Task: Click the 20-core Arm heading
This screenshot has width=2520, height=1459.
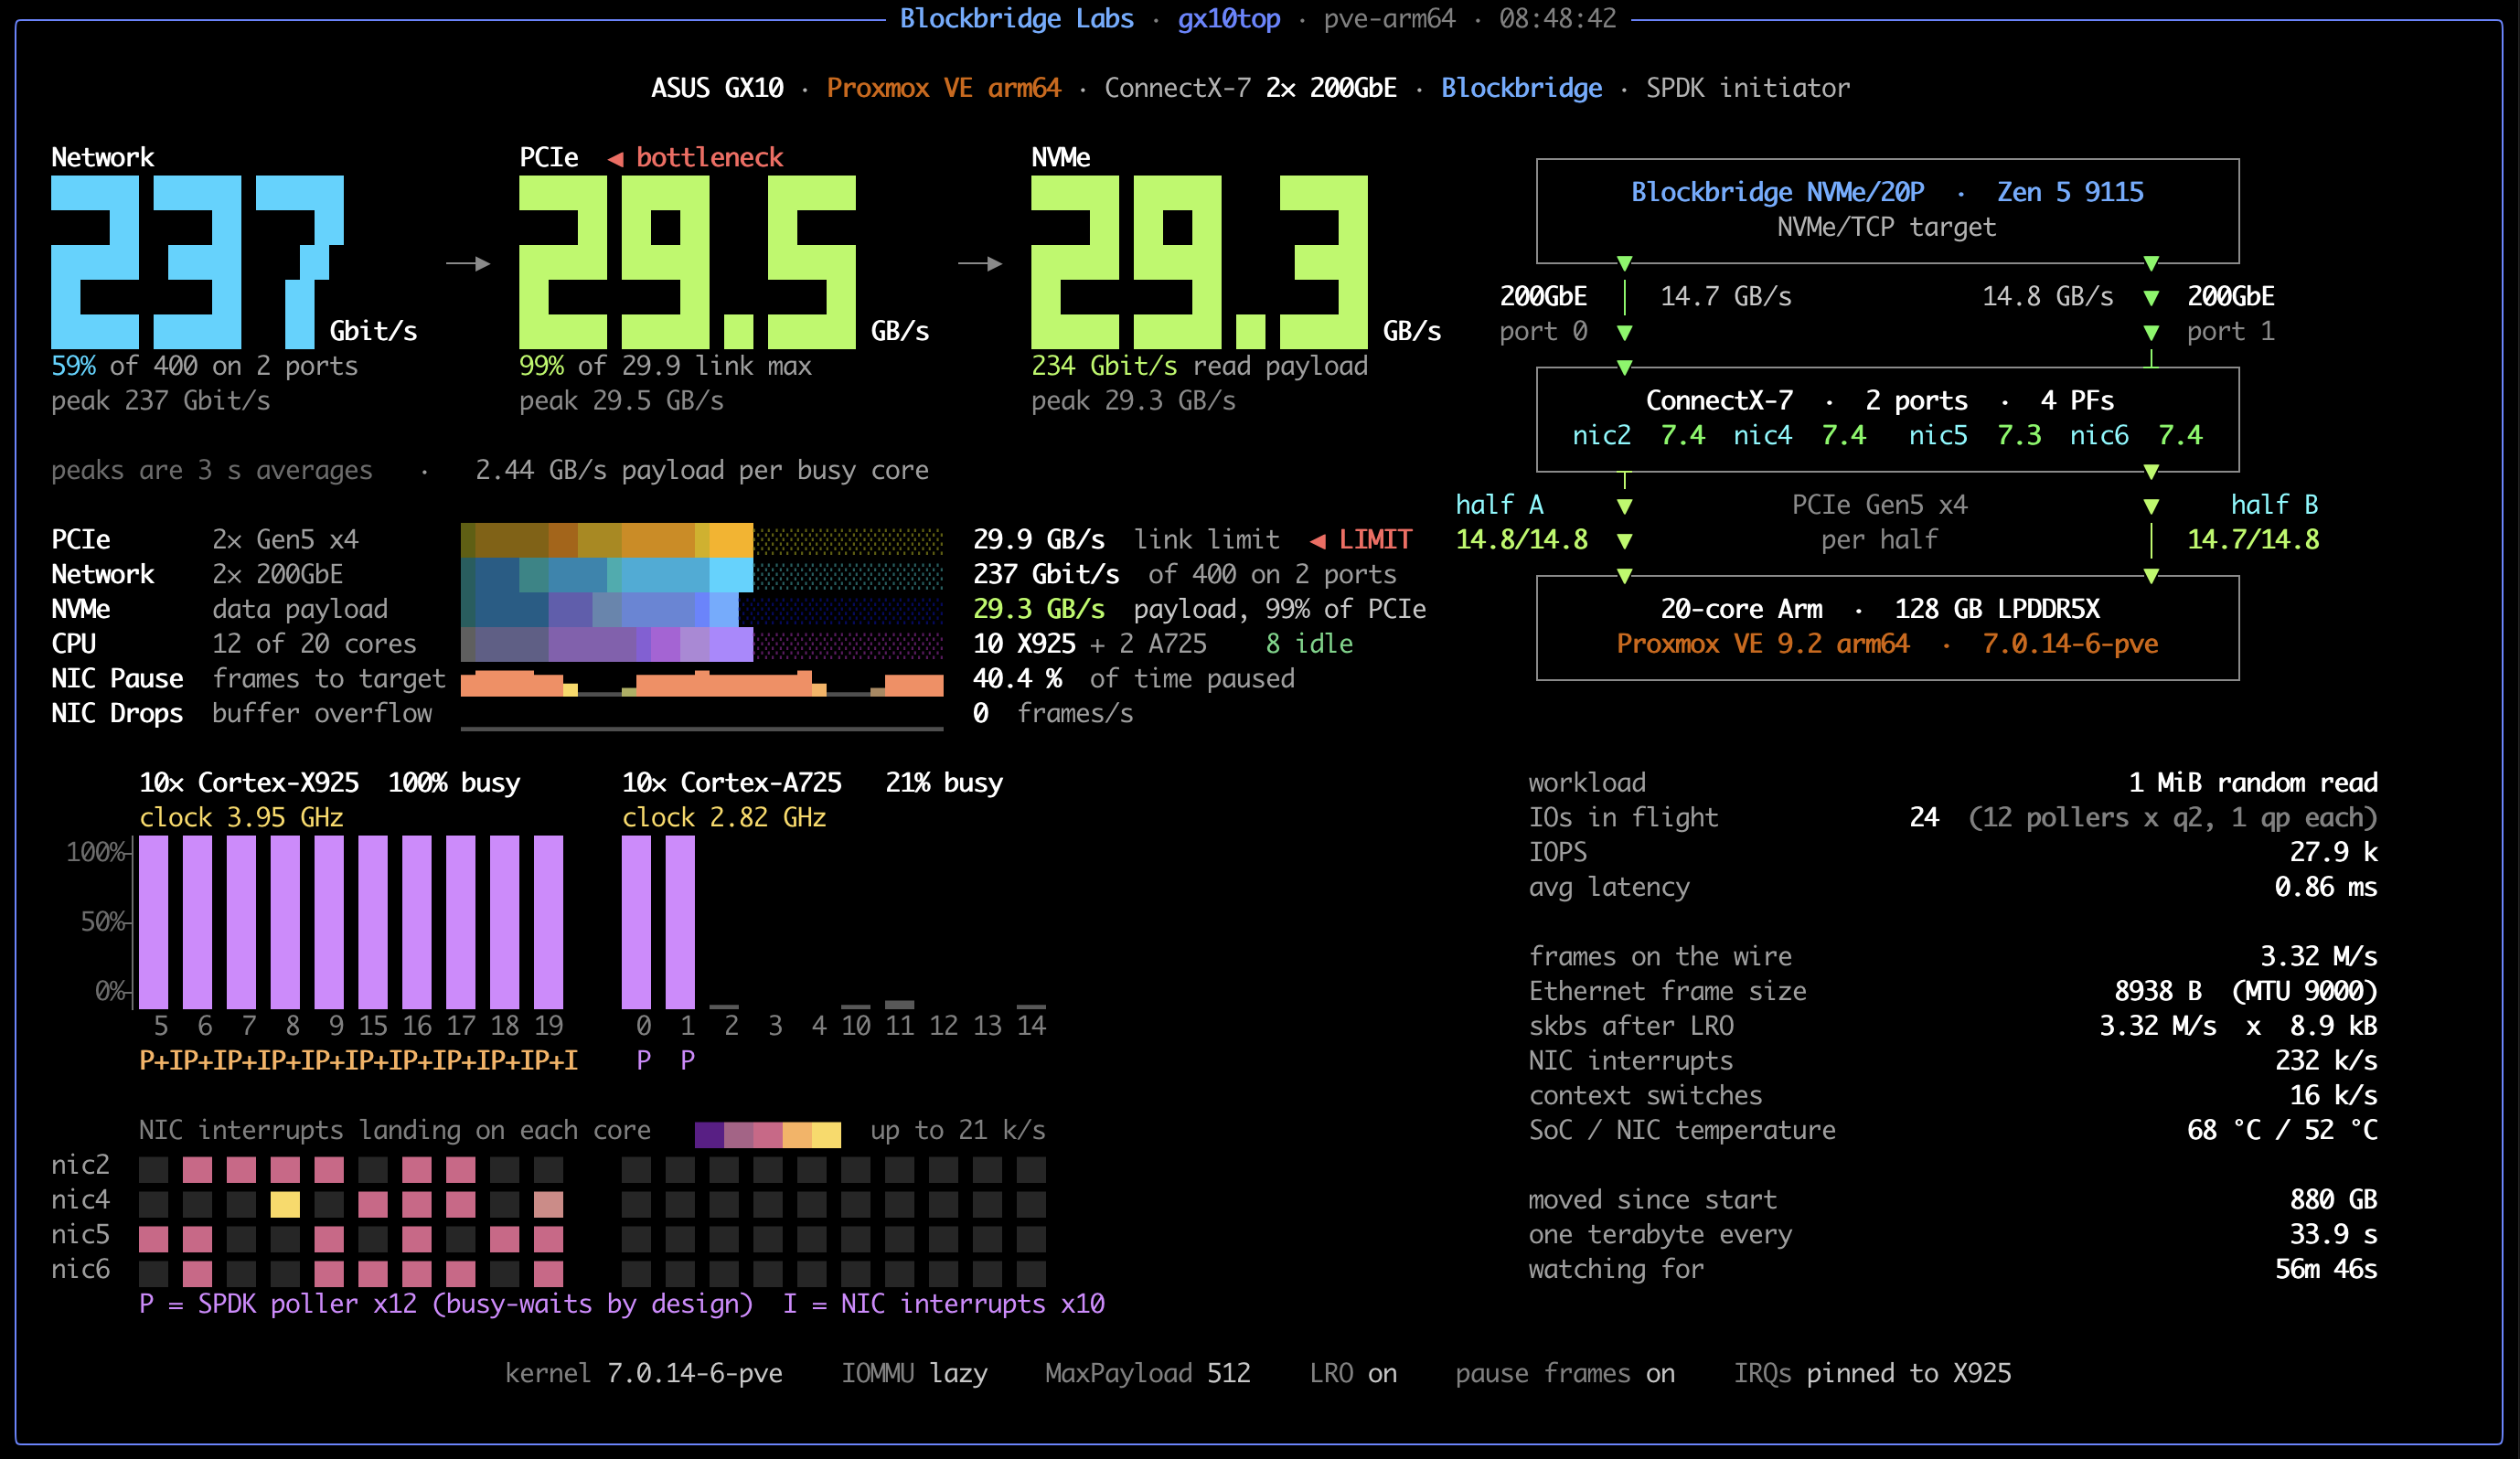Action: tap(1741, 609)
